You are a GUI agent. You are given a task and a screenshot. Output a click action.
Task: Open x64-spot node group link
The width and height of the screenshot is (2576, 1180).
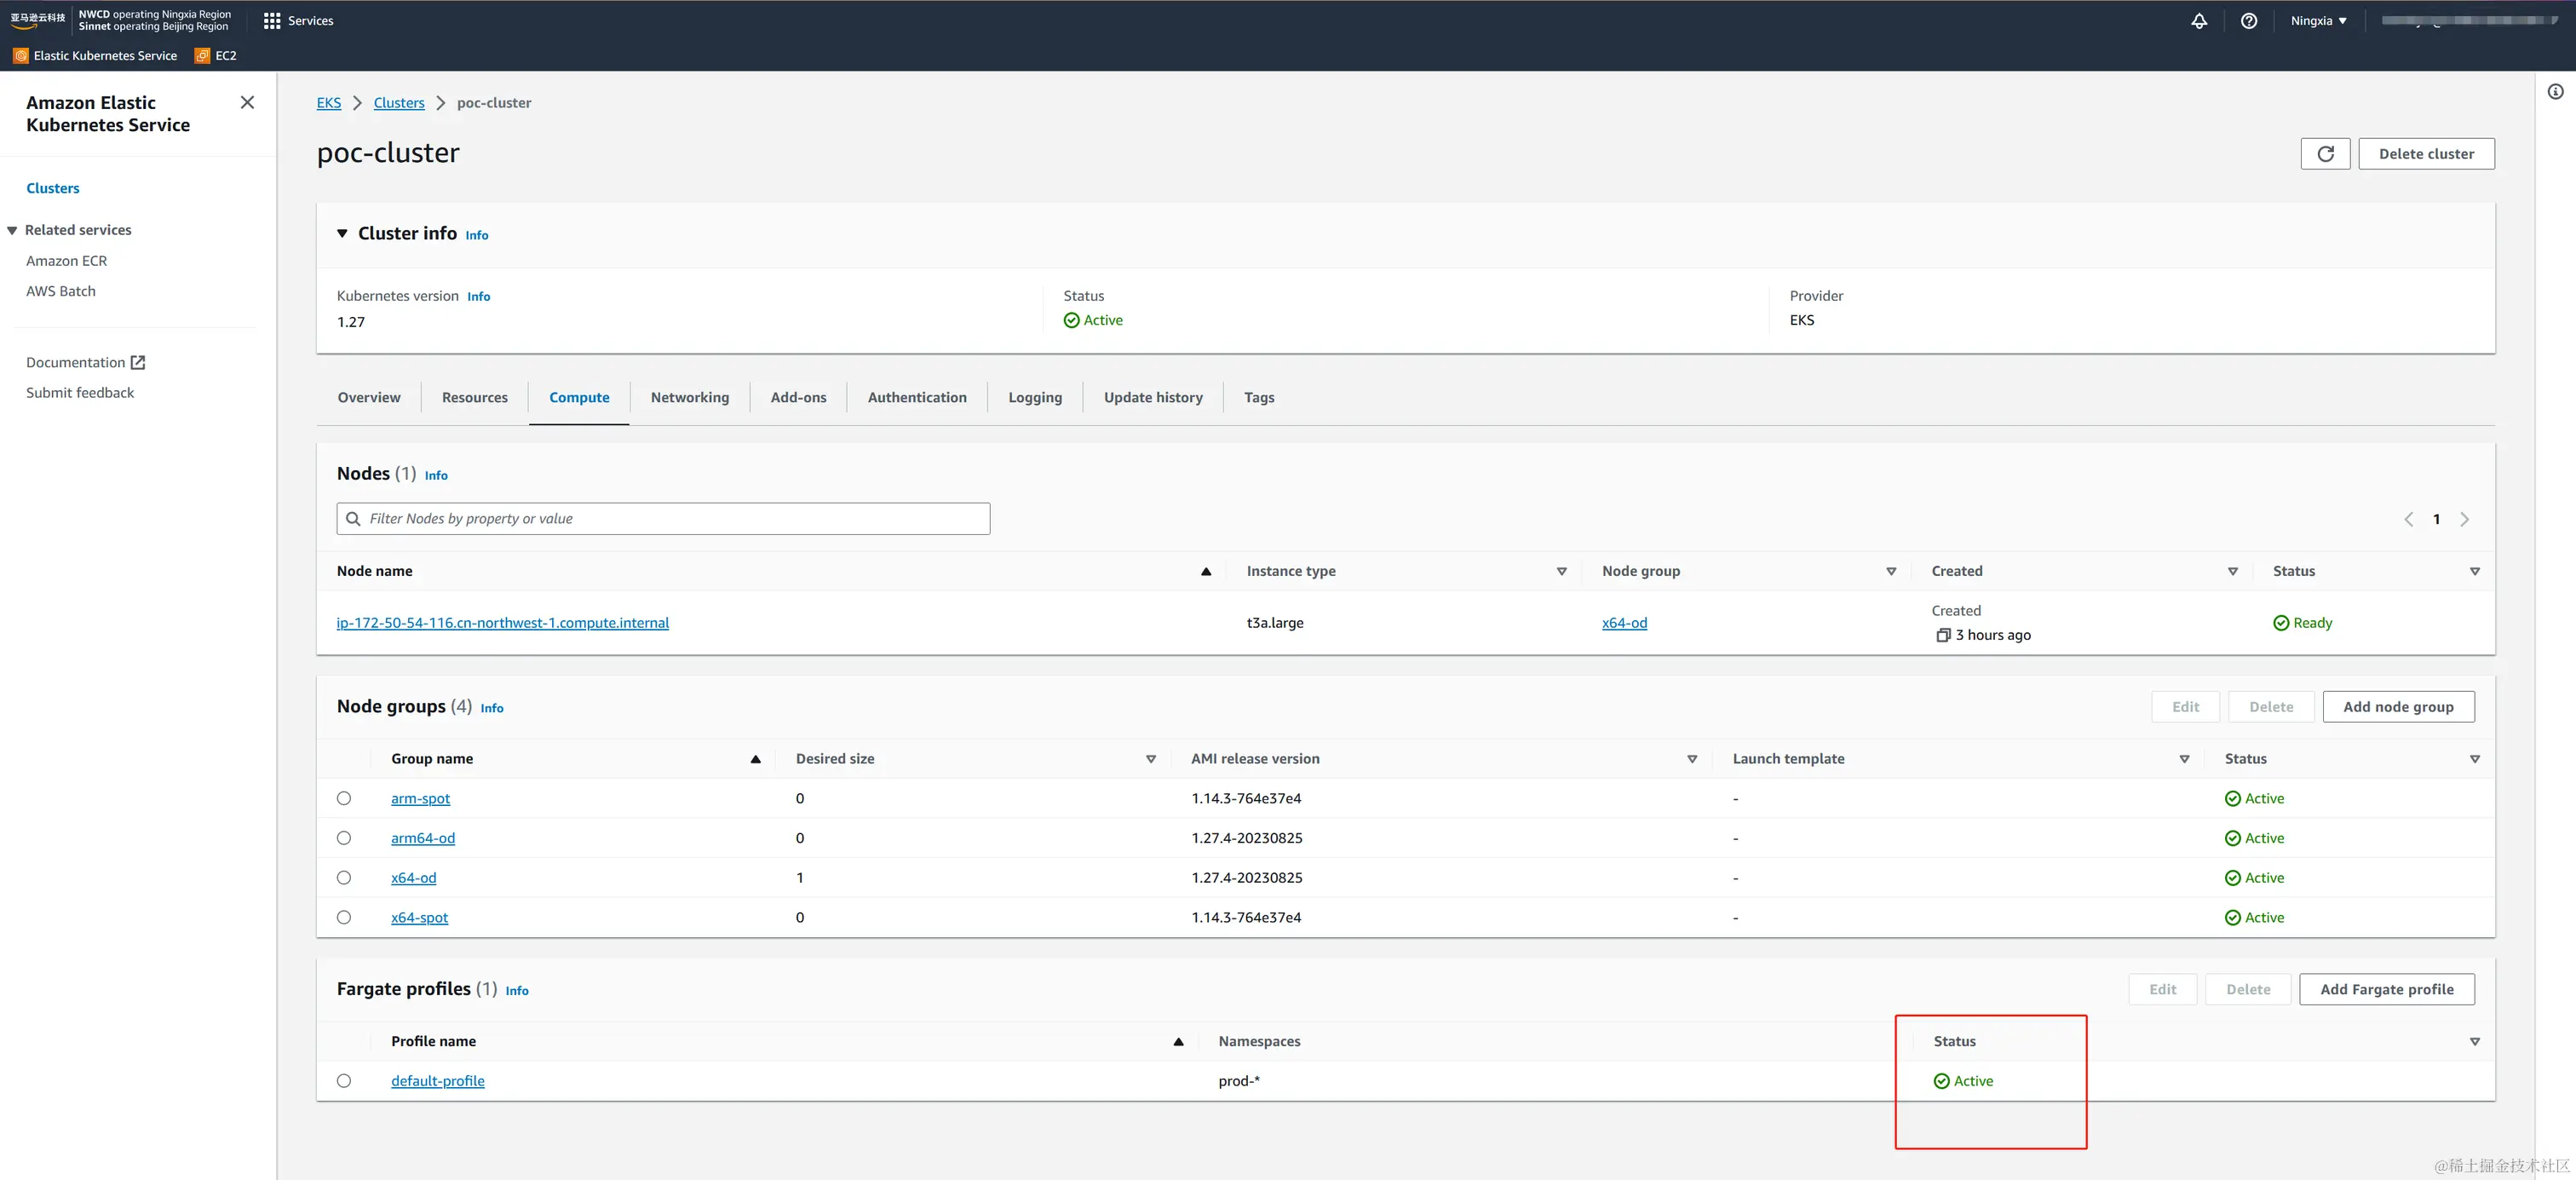pos(419,917)
